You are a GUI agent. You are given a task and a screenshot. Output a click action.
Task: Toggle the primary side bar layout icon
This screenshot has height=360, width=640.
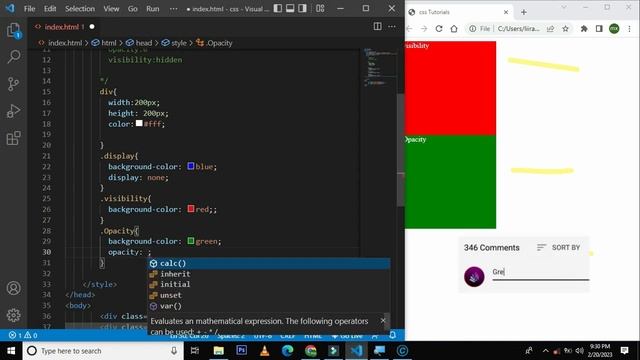coord(278,8)
